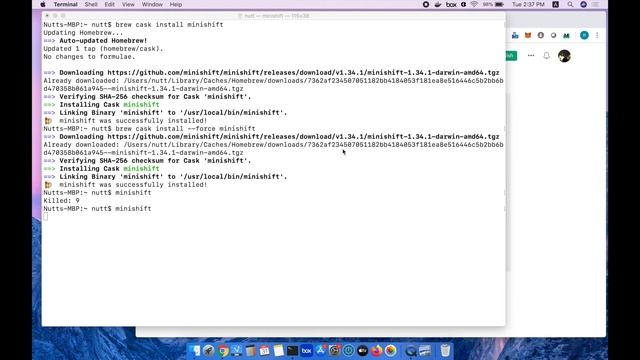Open the Terminal application menu
The width and height of the screenshot is (640, 360).
(65, 4)
